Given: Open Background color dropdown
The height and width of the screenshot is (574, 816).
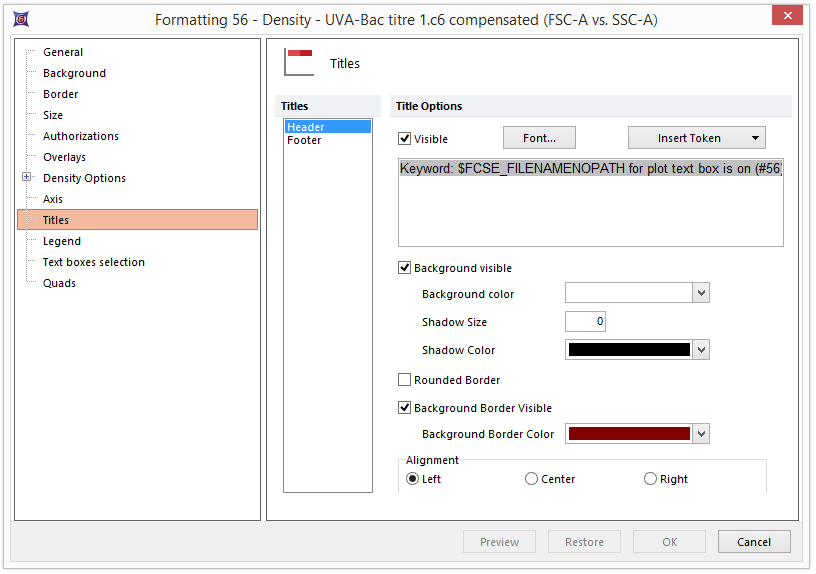Looking at the screenshot, I should pyautogui.click(x=702, y=293).
